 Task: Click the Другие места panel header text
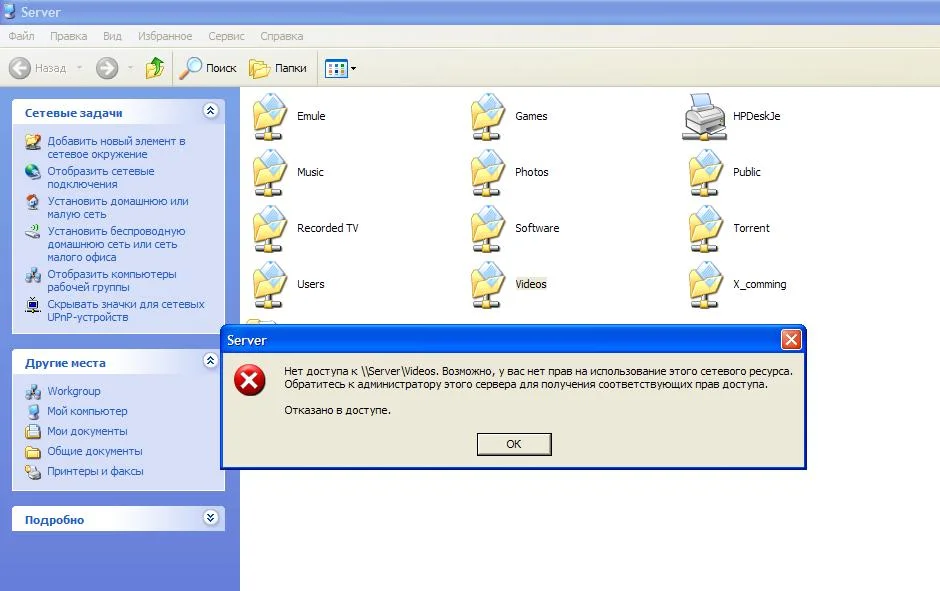(65, 363)
